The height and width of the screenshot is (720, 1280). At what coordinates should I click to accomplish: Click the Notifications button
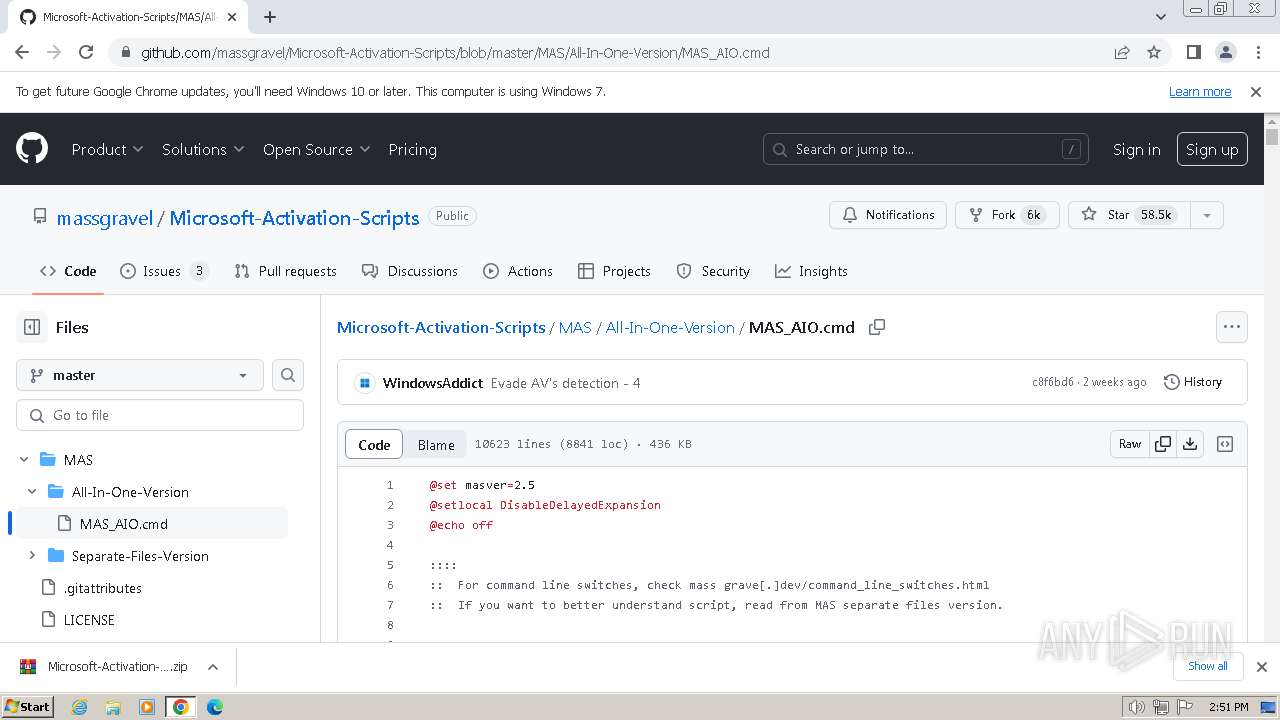click(888, 215)
